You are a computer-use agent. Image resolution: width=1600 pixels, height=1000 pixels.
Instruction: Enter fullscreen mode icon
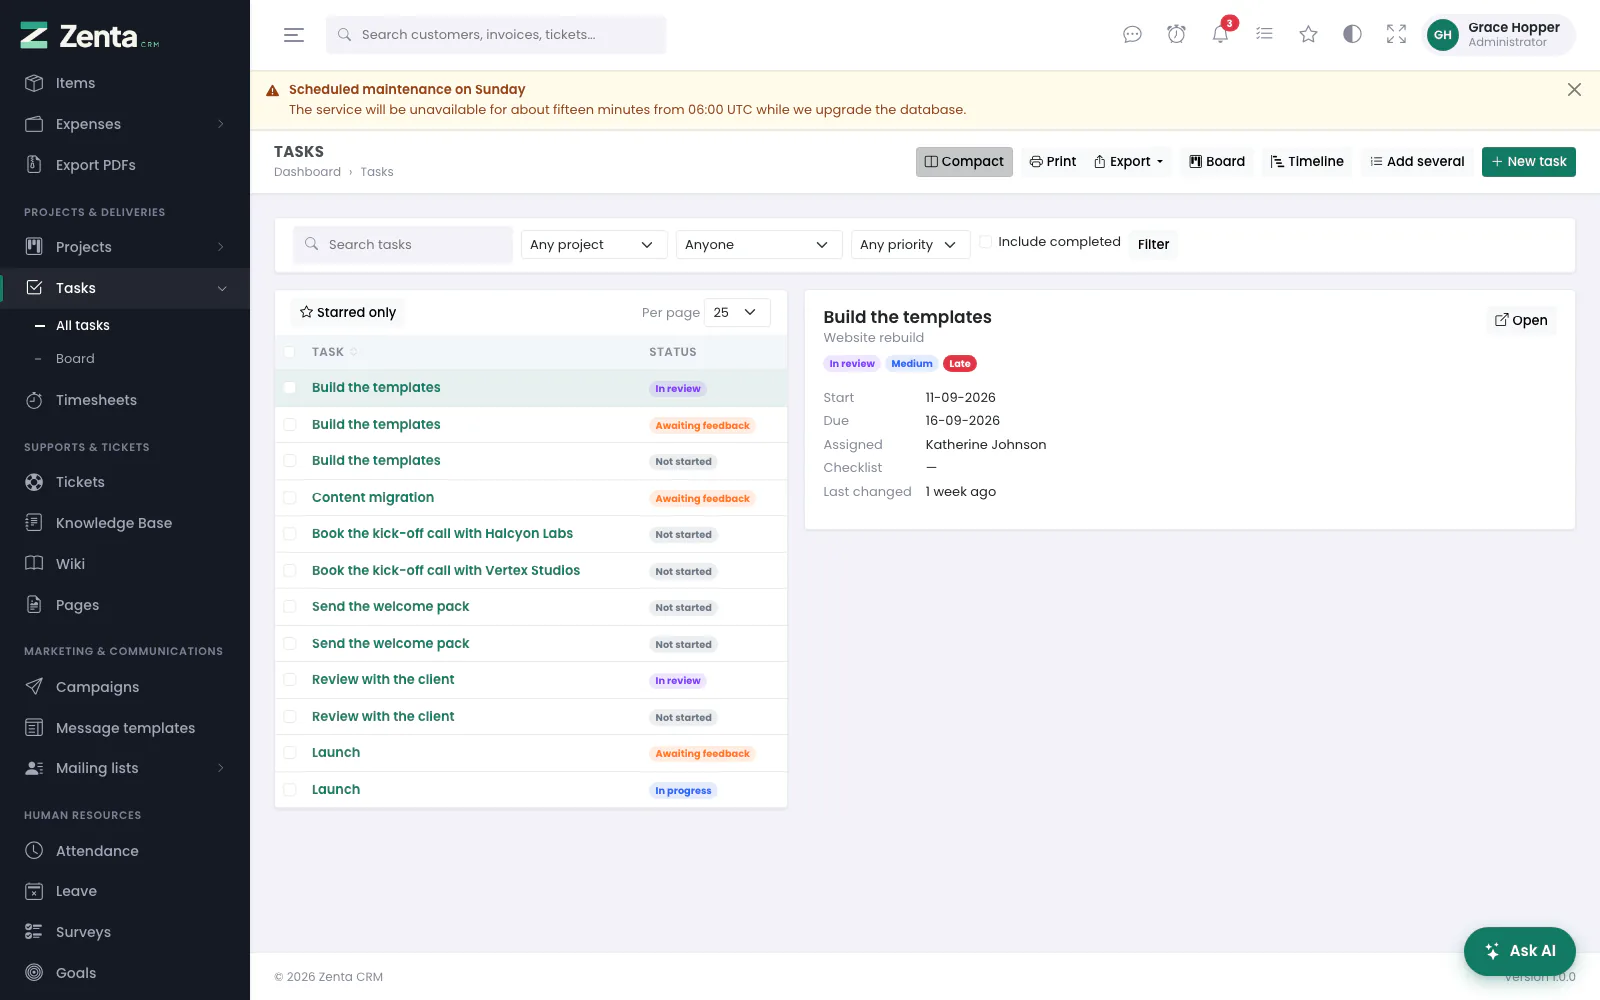coord(1396,35)
